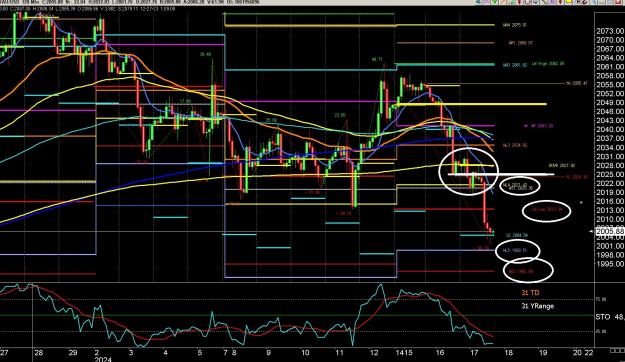Select the STO stochastic value readout

[x=610, y=317]
